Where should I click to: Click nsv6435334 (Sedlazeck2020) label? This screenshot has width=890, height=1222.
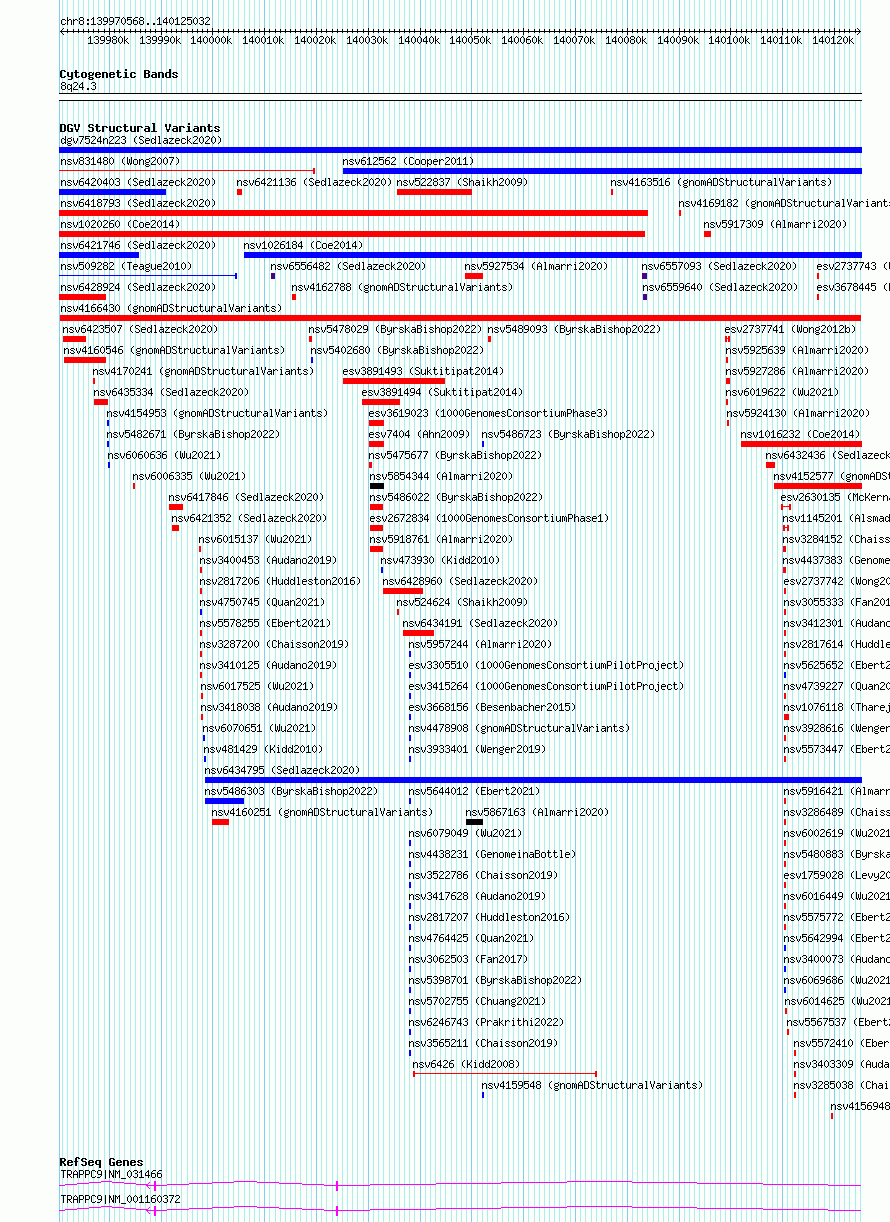tap(171, 392)
